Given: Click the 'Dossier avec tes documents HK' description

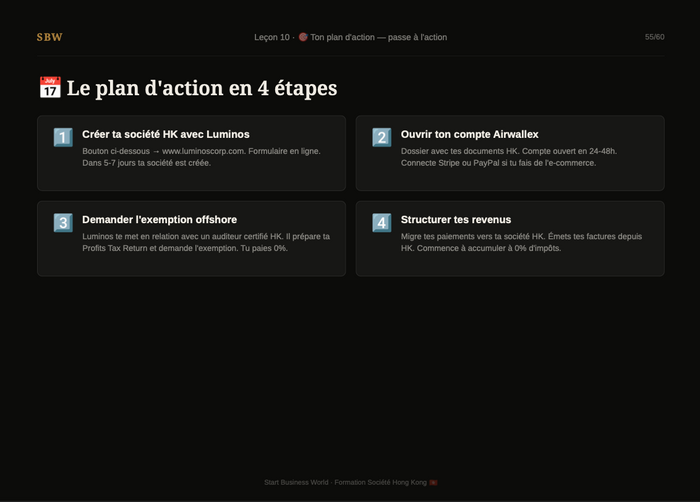Looking at the screenshot, I should pos(509,157).
